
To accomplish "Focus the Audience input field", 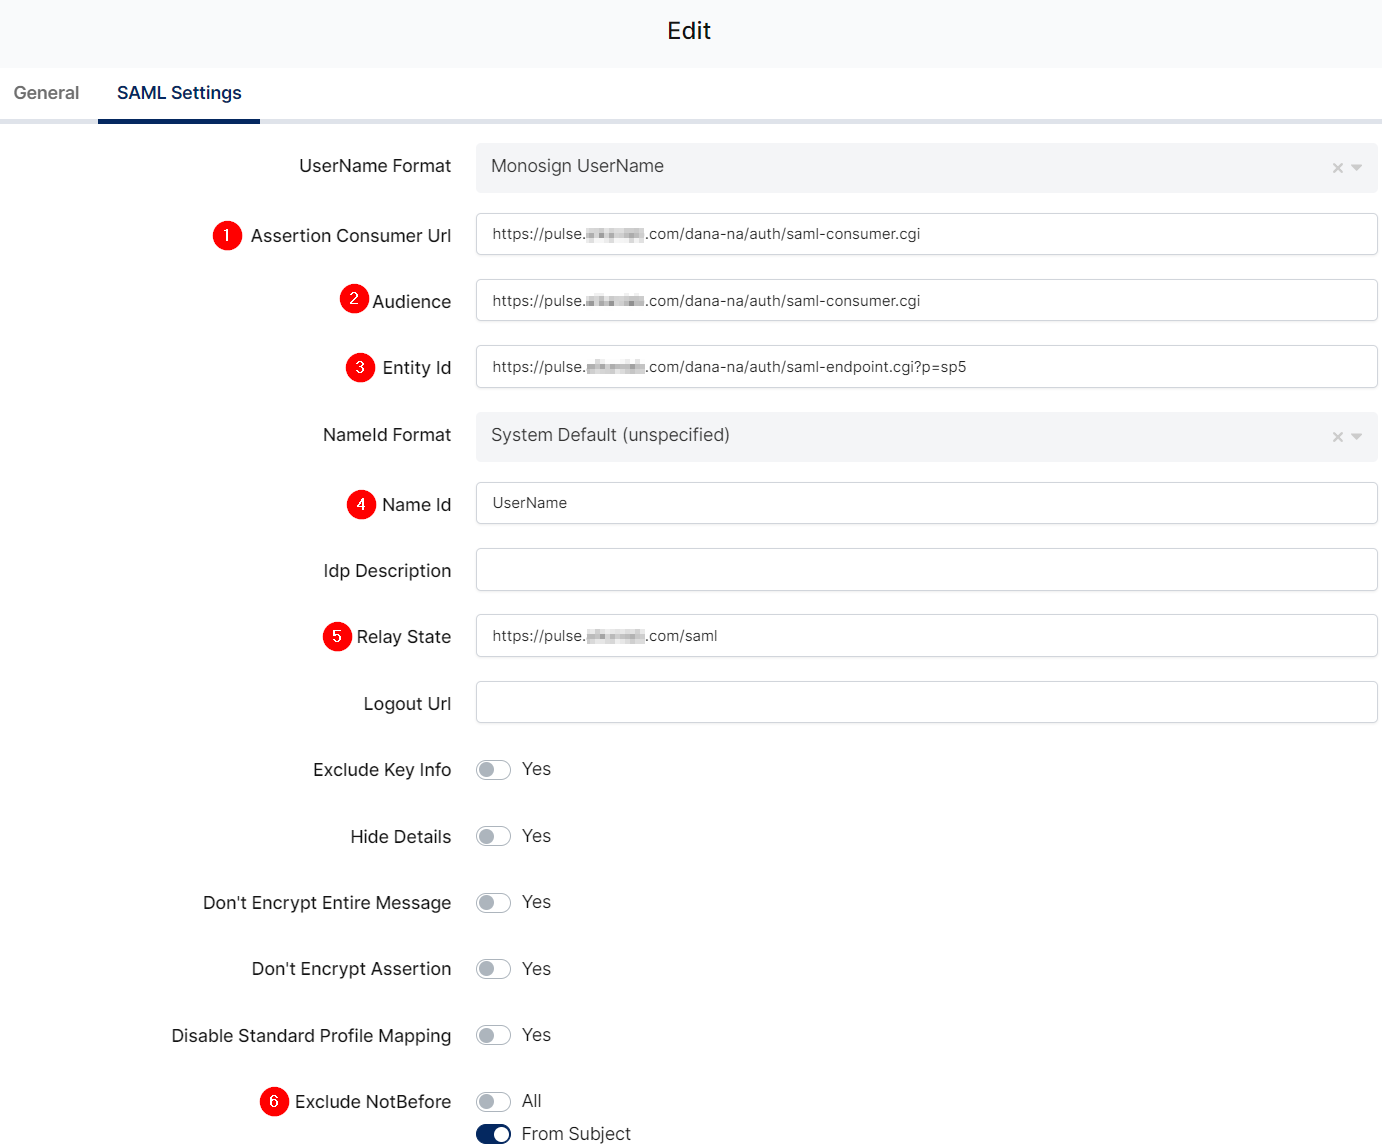I will pos(926,301).
